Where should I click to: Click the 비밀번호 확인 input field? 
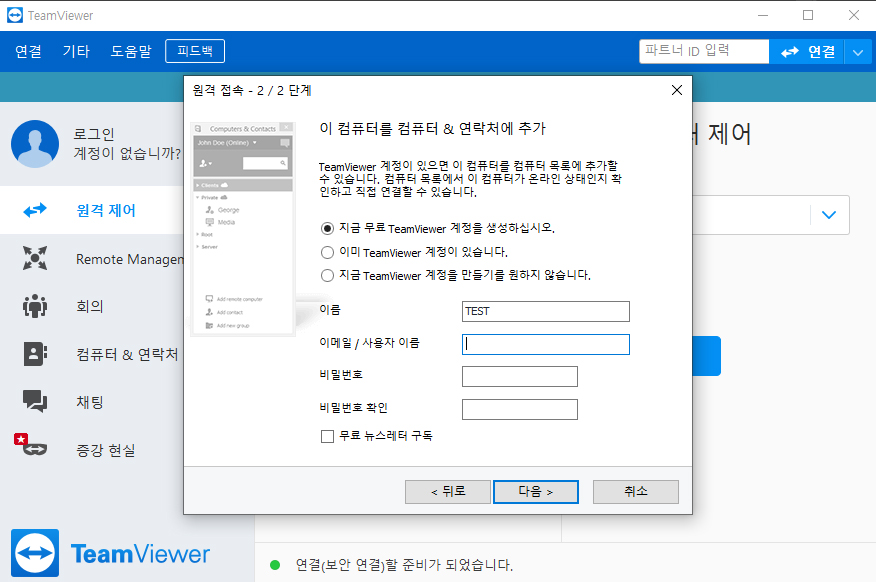coord(520,409)
